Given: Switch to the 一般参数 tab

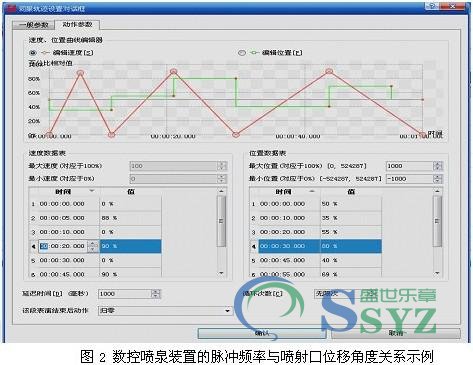Looking at the screenshot, I should click(33, 25).
